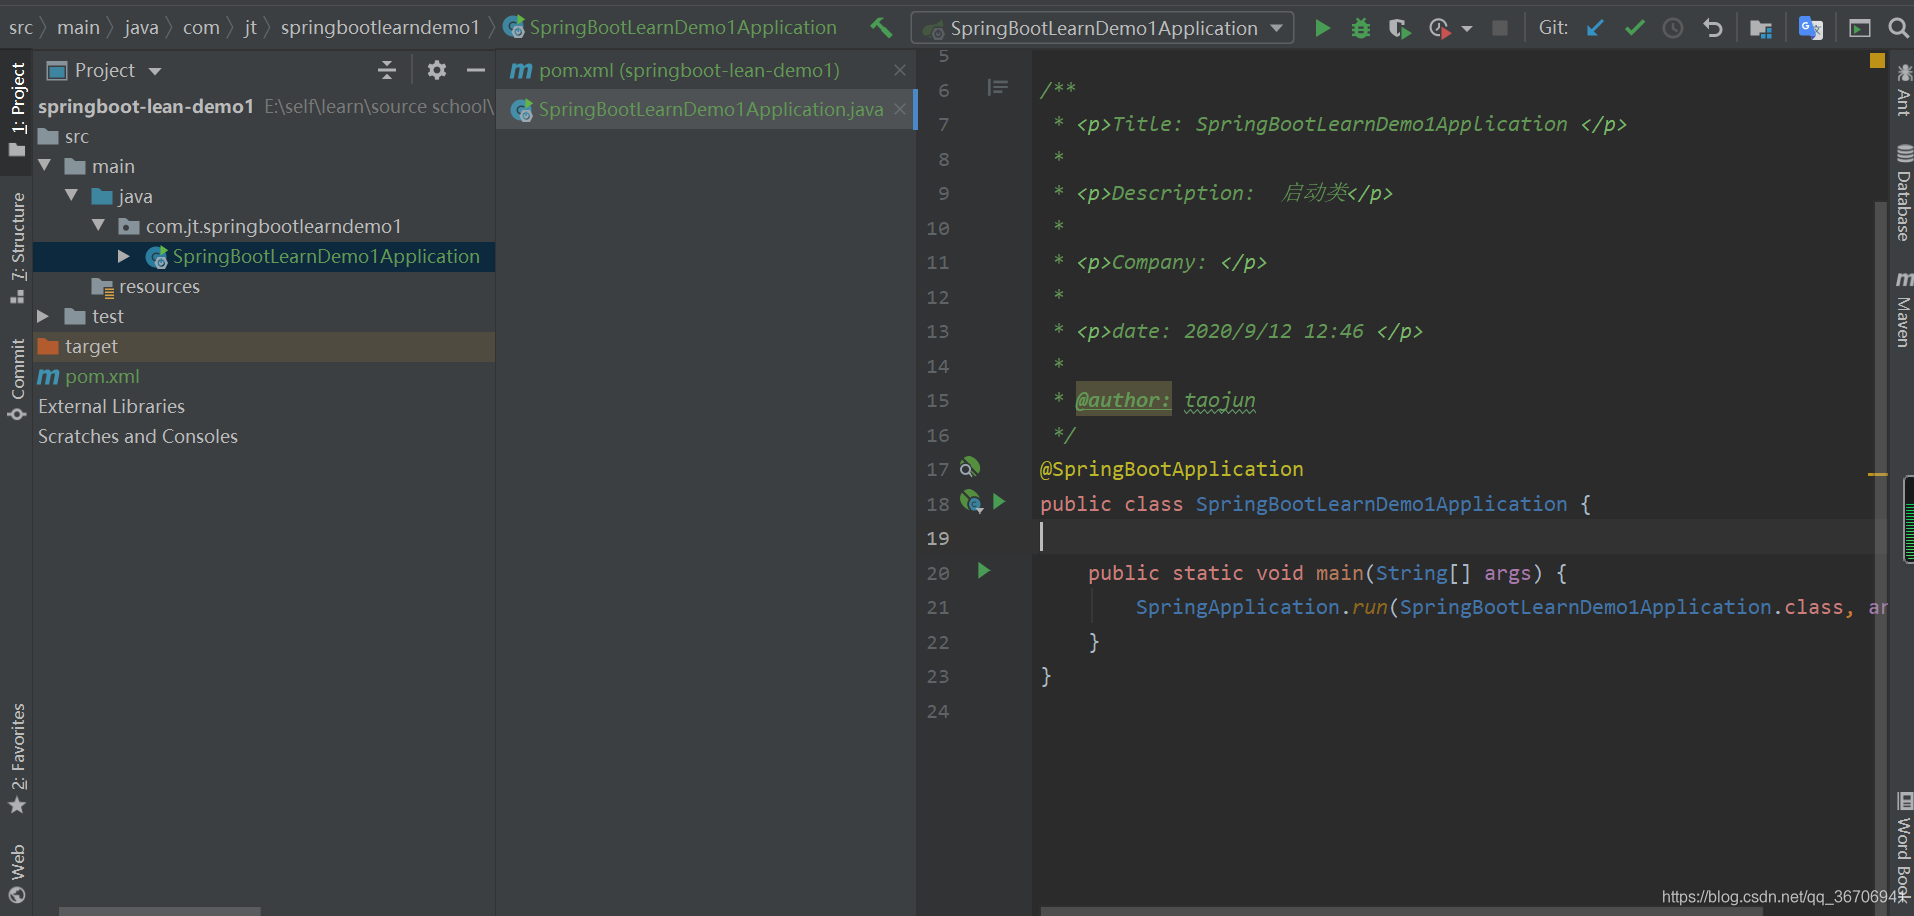Open Project Structure icon in toolbar
Screen dimensions: 1914x916
click(x=1760, y=28)
